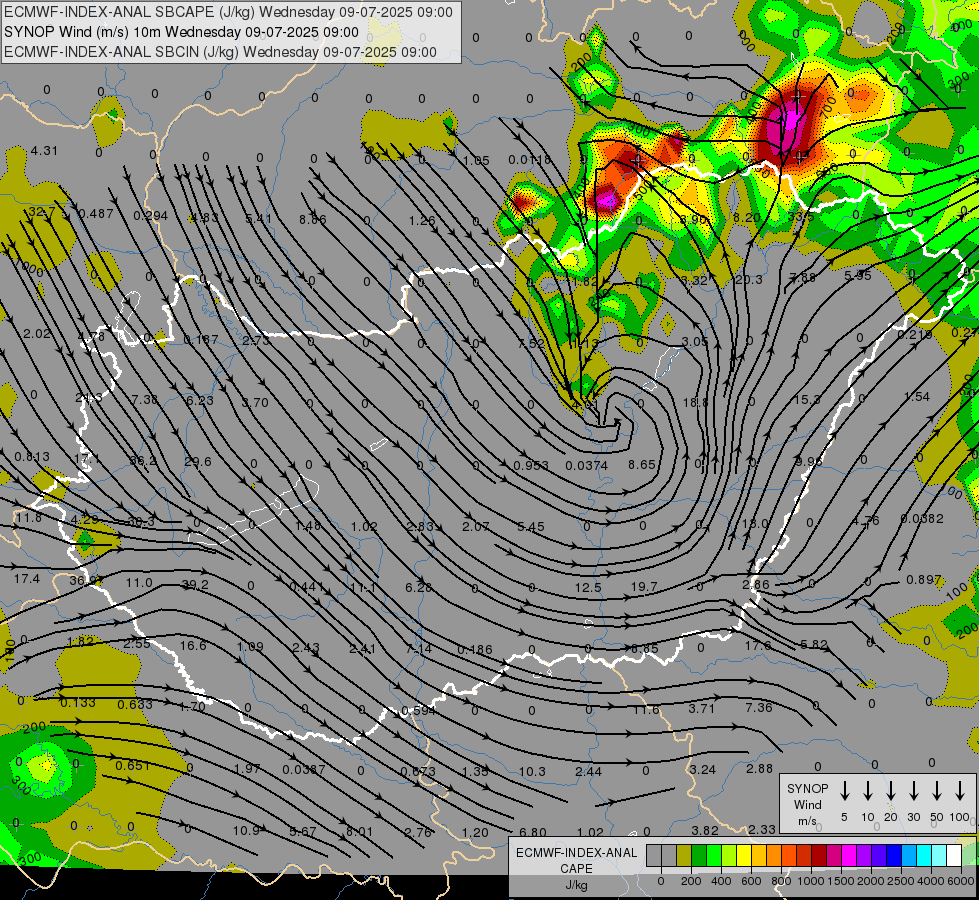Click the map value 8.86
This screenshot has height=900, width=979.
(312, 219)
